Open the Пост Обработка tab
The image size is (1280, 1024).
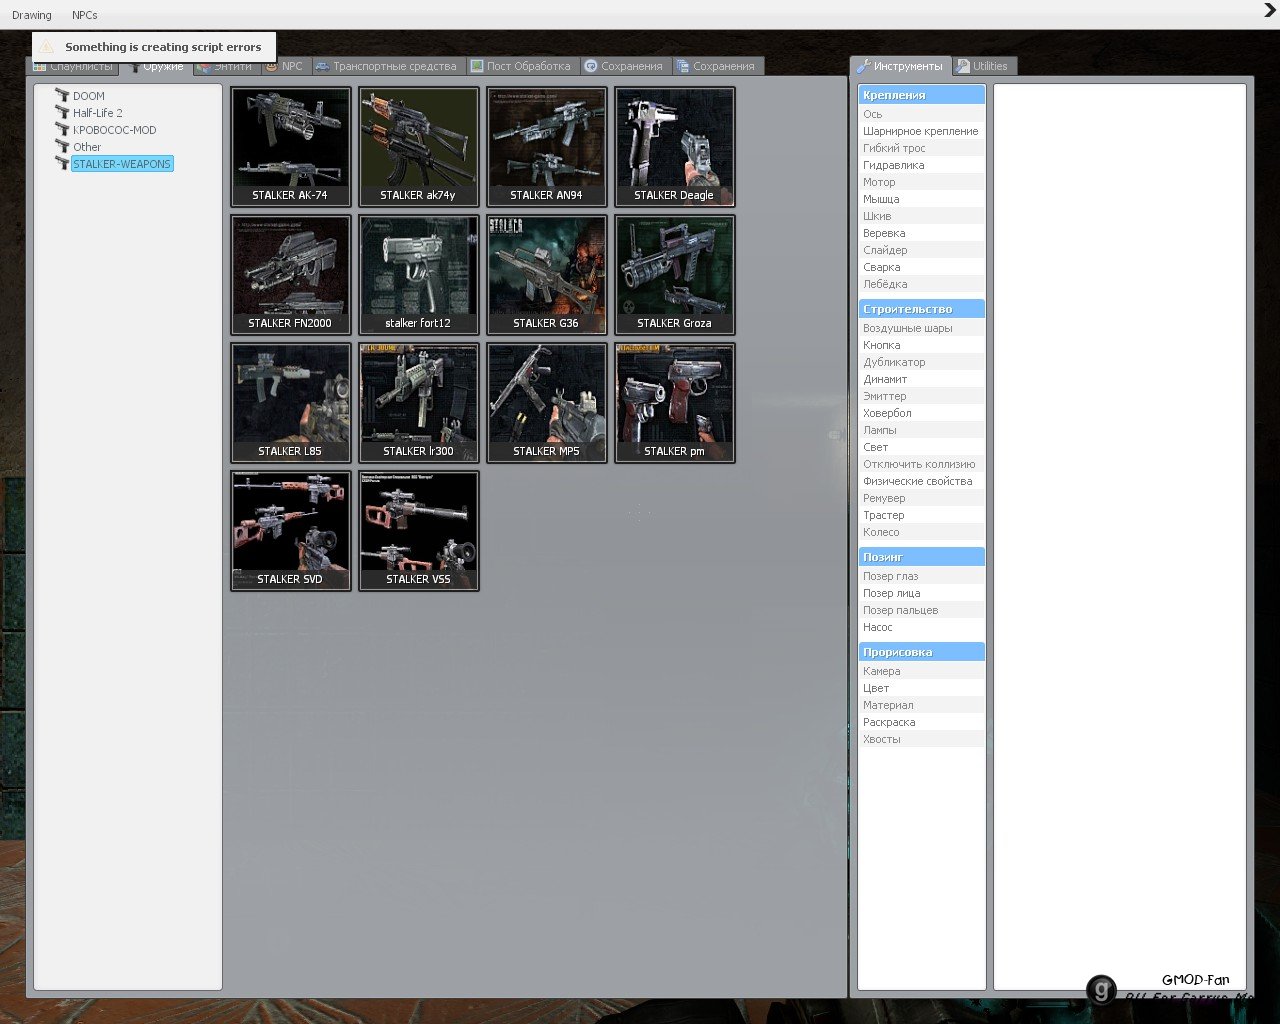coord(522,66)
